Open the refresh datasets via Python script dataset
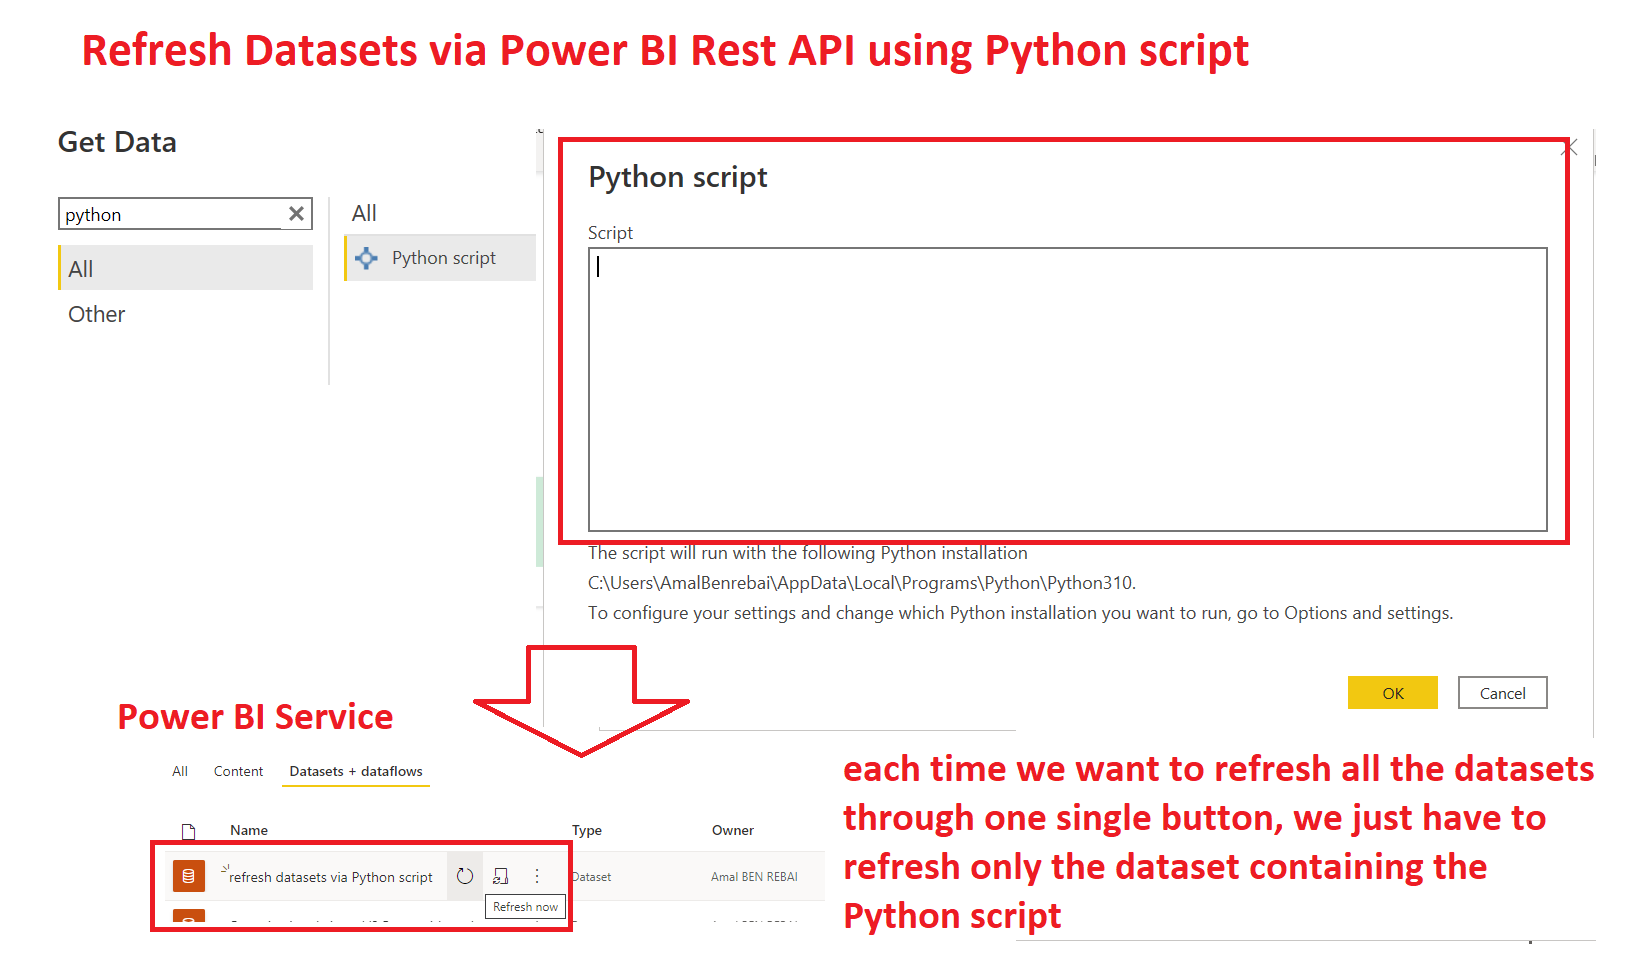The width and height of the screenshot is (1632, 956). coord(330,876)
